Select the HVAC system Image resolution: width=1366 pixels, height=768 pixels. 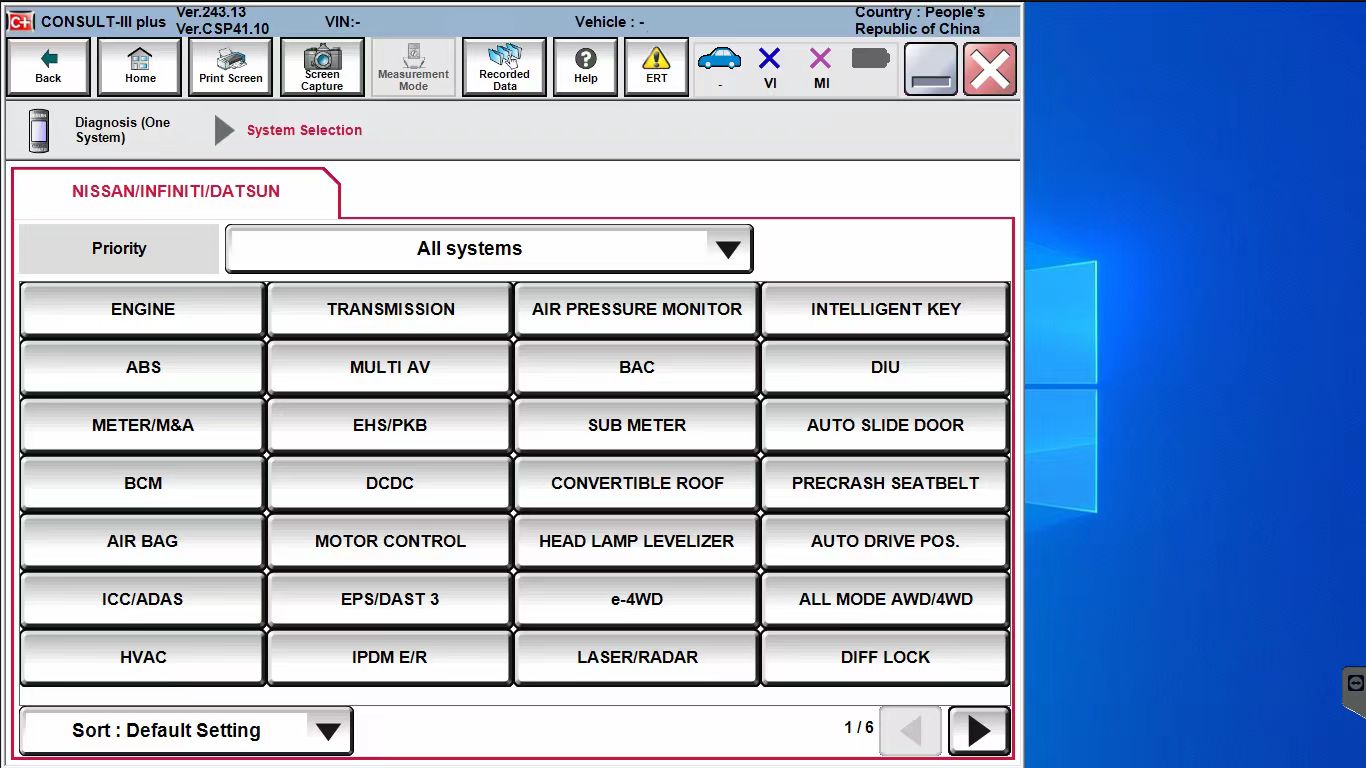[x=143, y=657]
